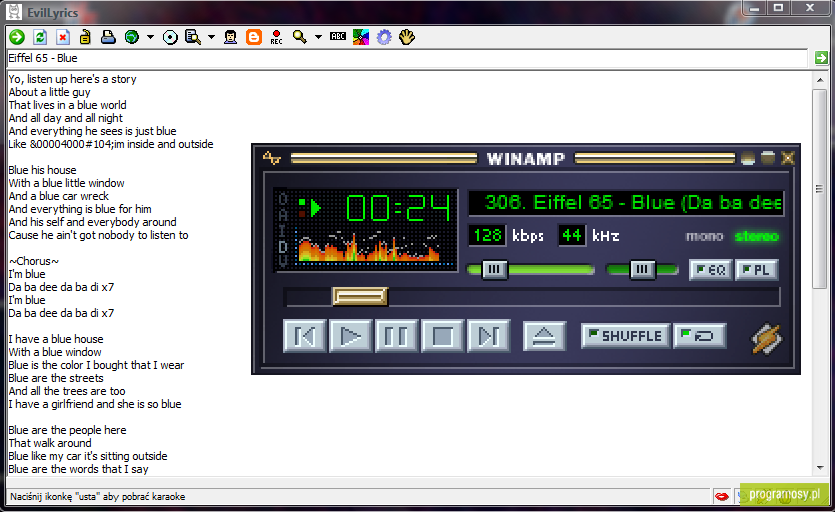Click the green arrow Go icon in toolbar
Image resolution: width=835 pixels, height=512 pixels.
pos(17,37)
